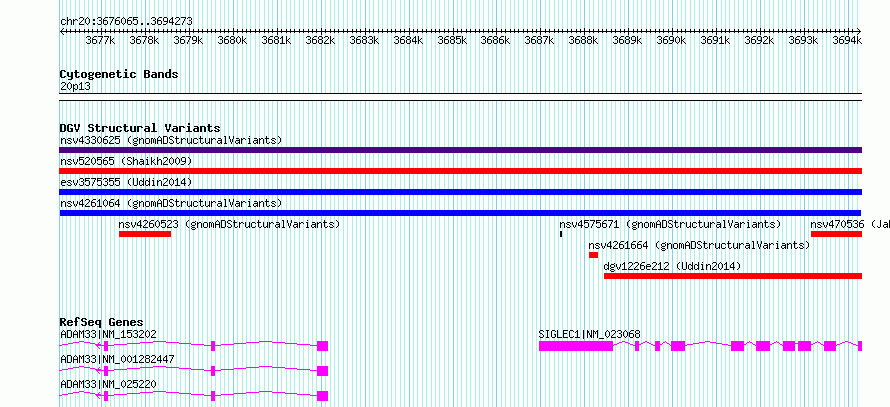Image resolution: width=890 pixels, height=407 pixels.
Task: Click the 3685k ruler tick label
Action: click(452, 41)
